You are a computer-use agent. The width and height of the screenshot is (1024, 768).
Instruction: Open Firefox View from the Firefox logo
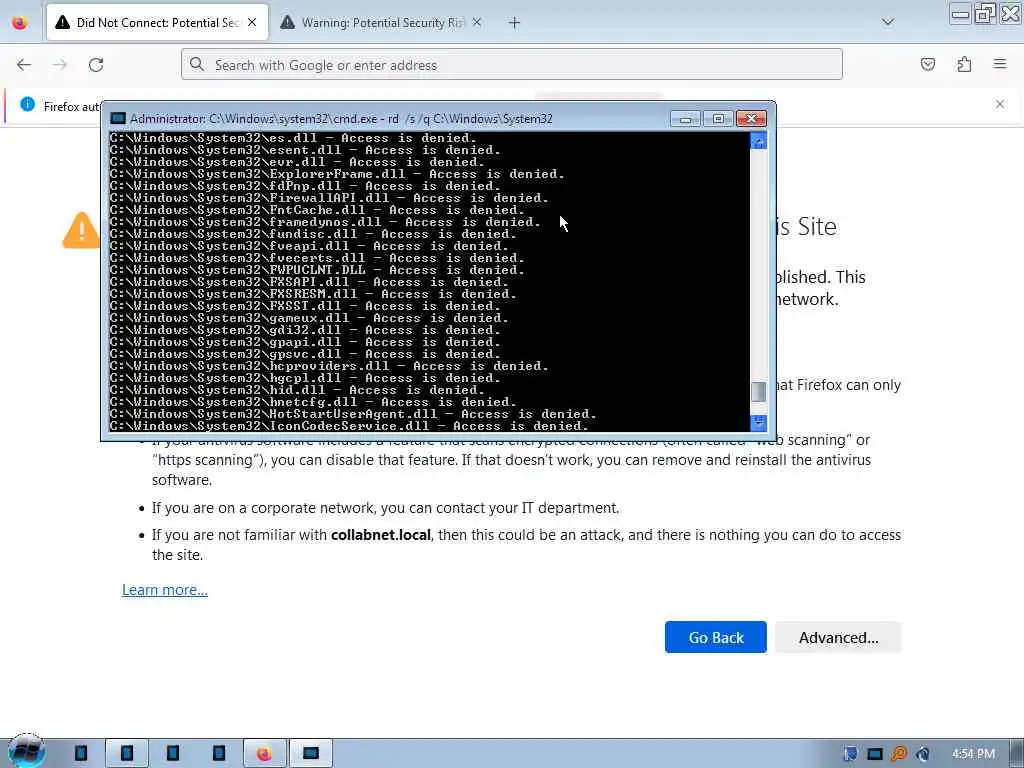[x=20, y=22]
